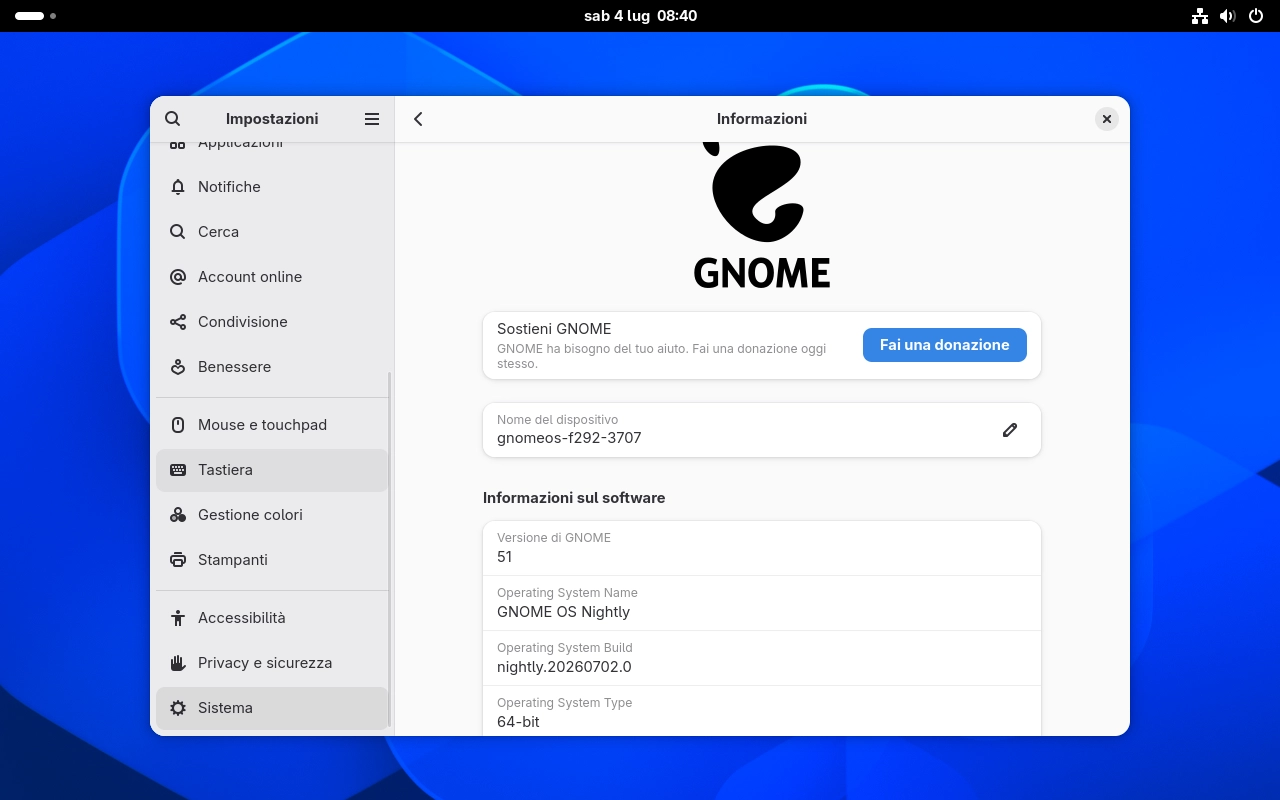The height and width of the screenshot is (800, 1280).
Task: Click the Impostazioni sidebar title
Action: [x=272, y=119]
